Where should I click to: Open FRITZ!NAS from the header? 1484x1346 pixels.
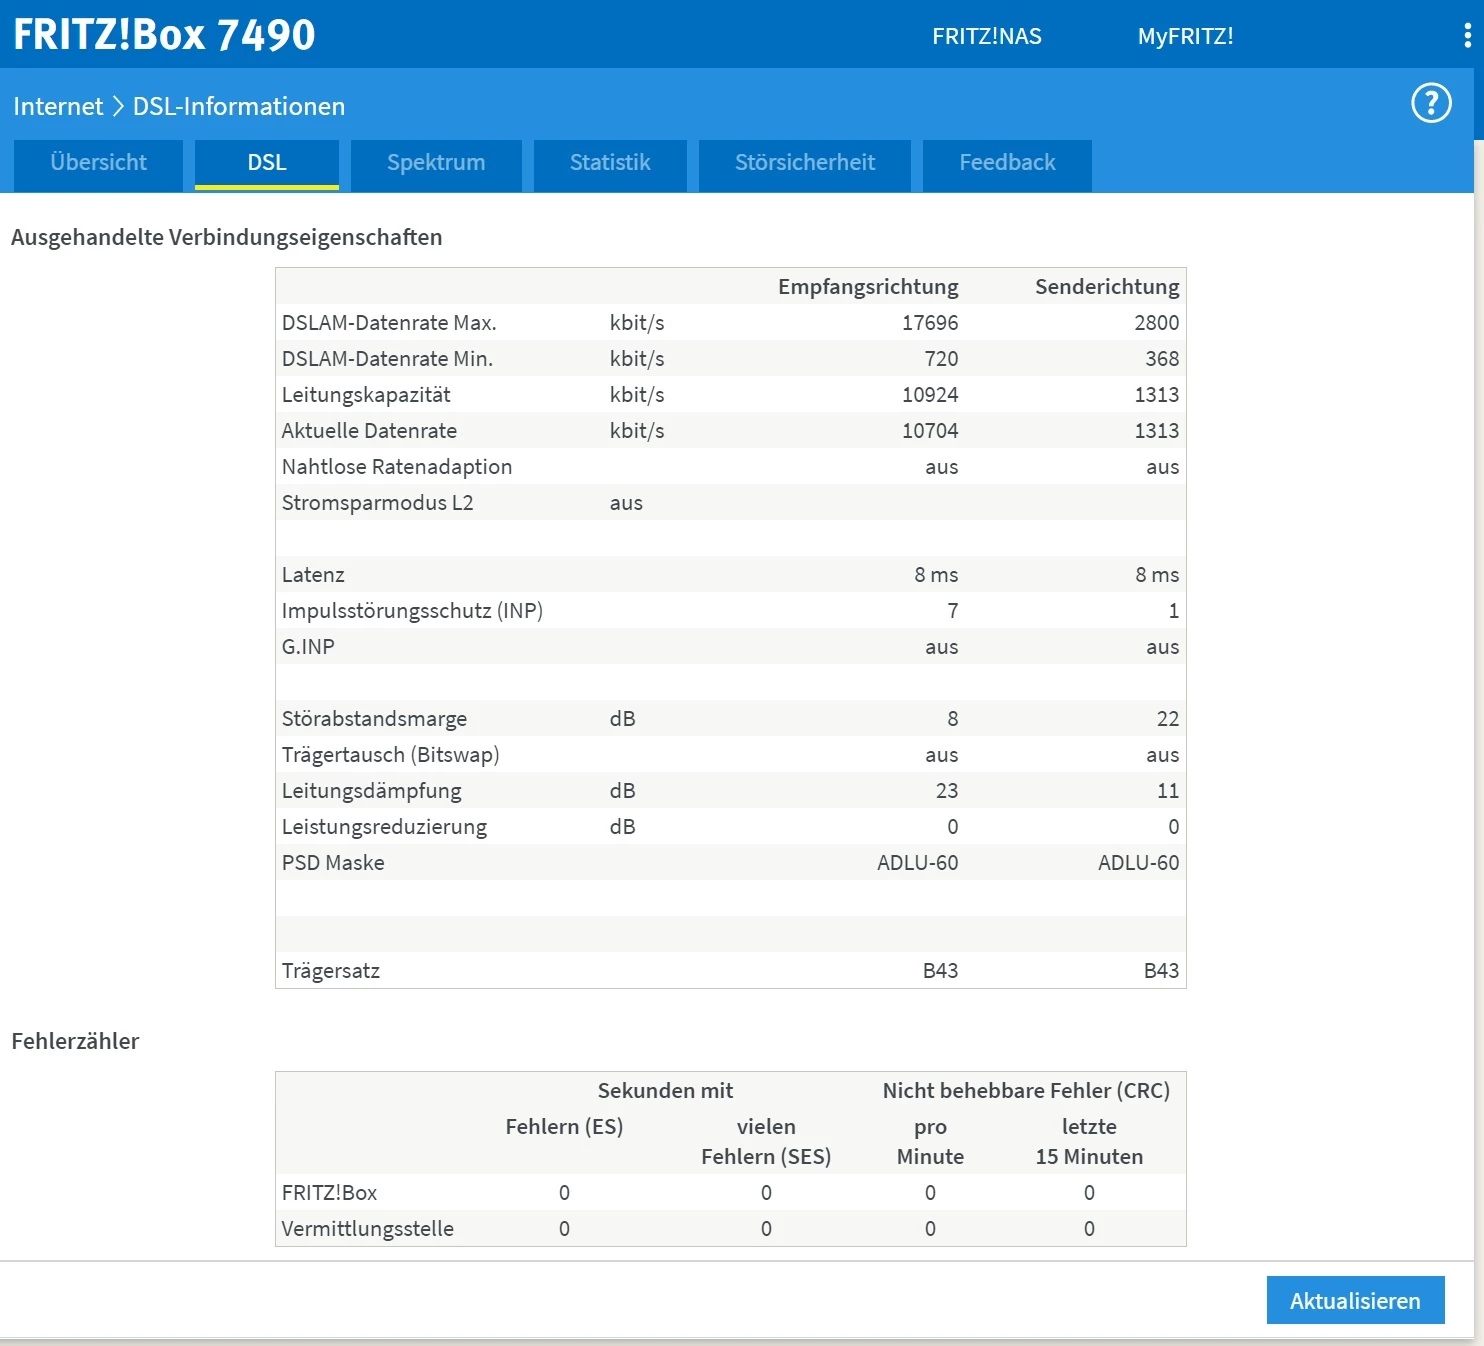pos(986,36)
